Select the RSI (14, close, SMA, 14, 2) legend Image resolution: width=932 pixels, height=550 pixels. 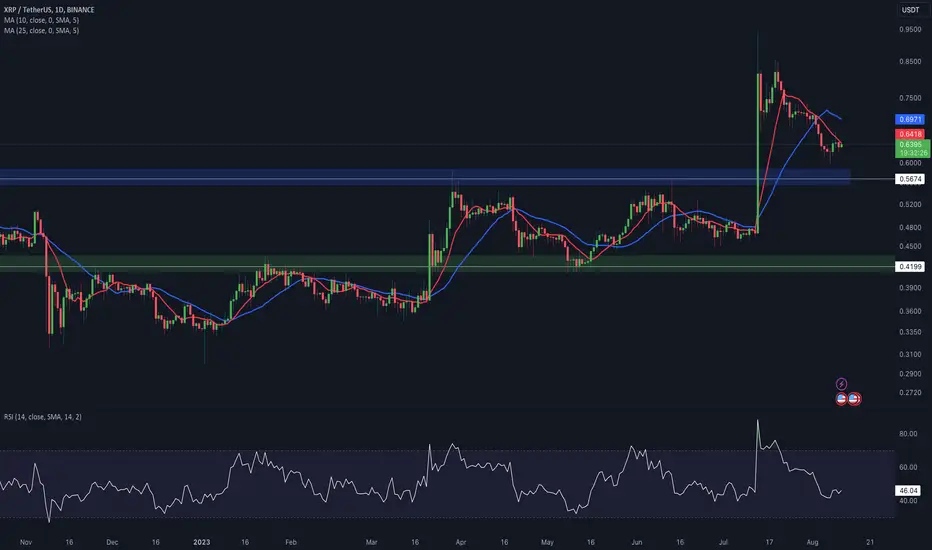point(43,417)
